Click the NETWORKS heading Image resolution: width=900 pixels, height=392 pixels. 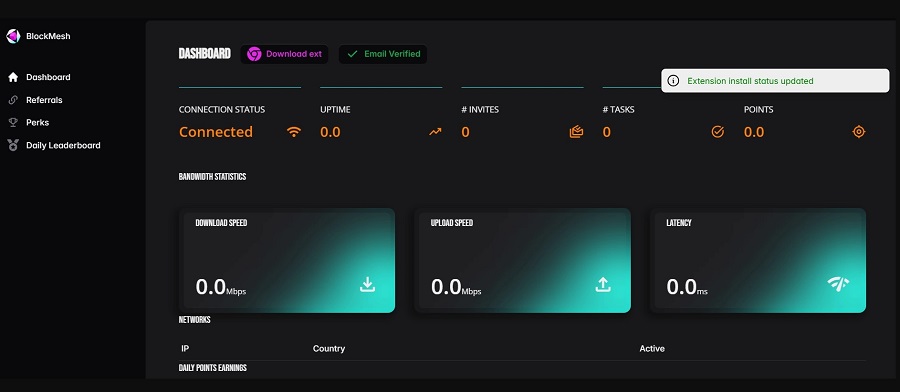pos(195,320)
